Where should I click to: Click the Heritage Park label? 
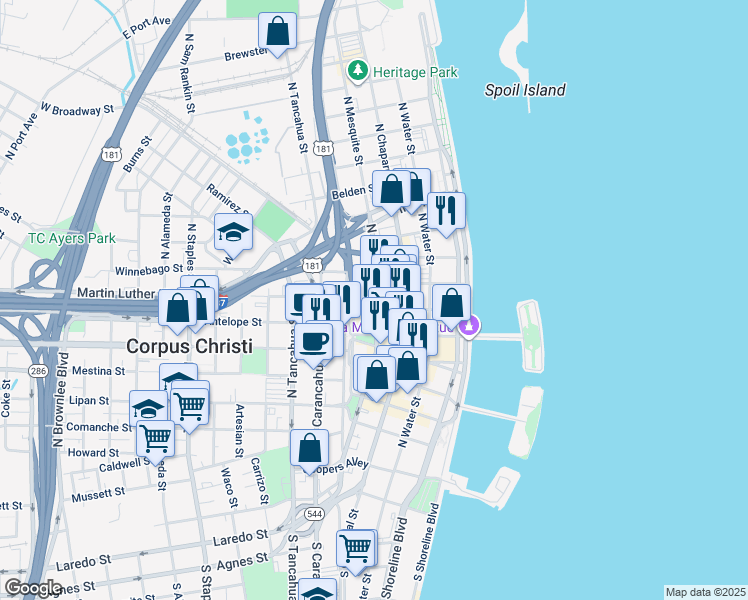pyautogui.click(x=415, y=72)
